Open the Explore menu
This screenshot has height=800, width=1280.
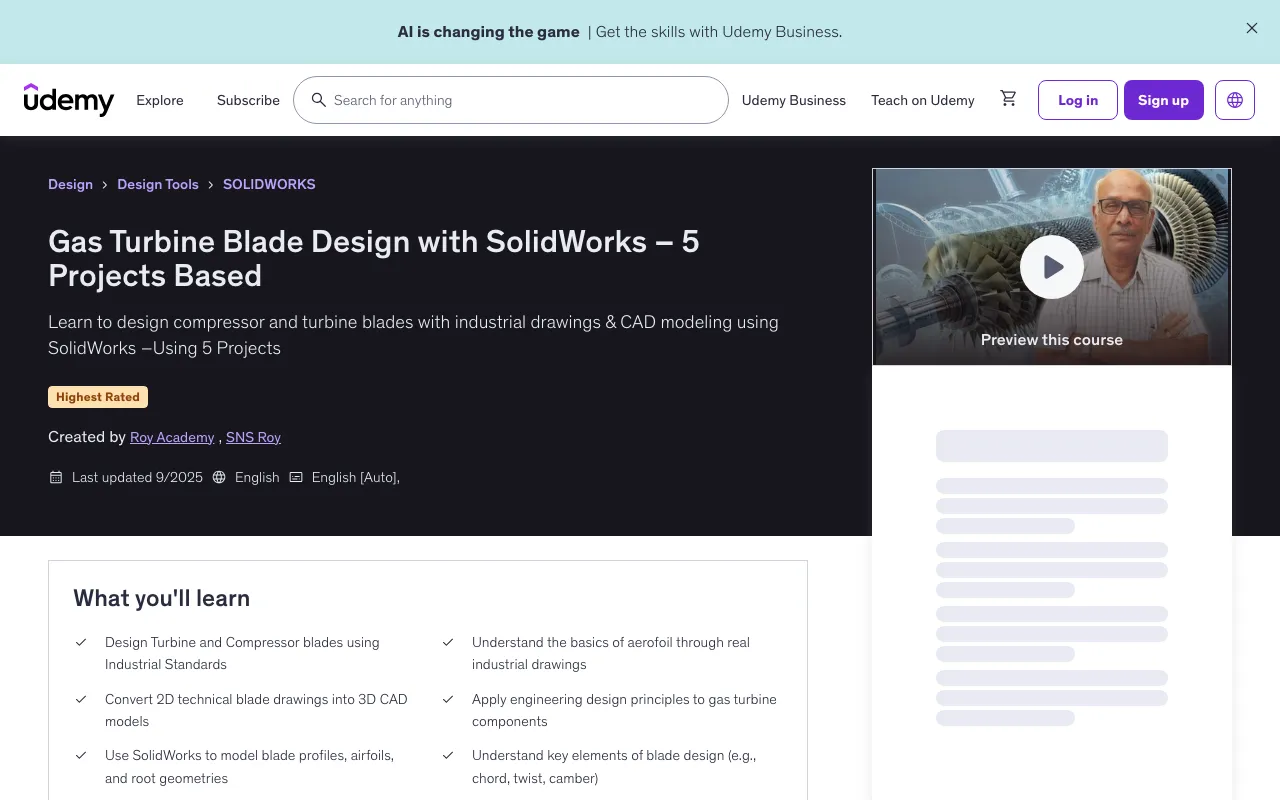160,100
